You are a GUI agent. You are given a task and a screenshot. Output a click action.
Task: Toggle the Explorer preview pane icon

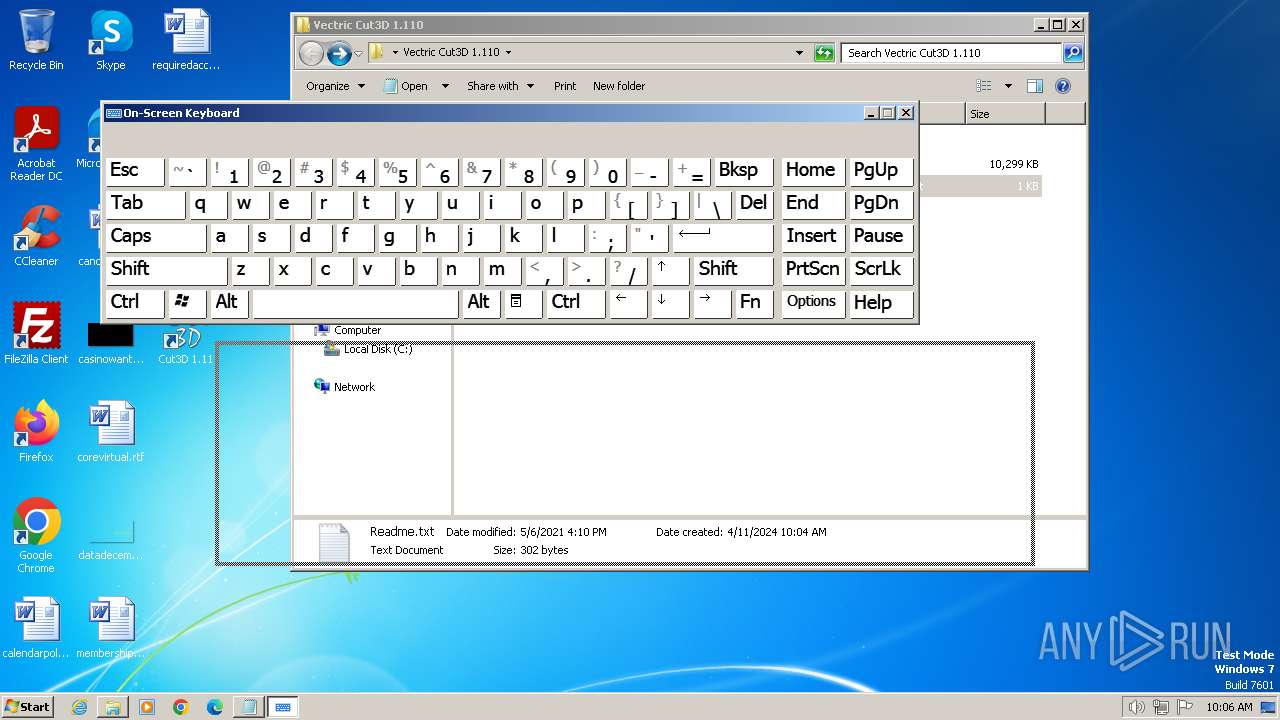(x=1035, y=86)
